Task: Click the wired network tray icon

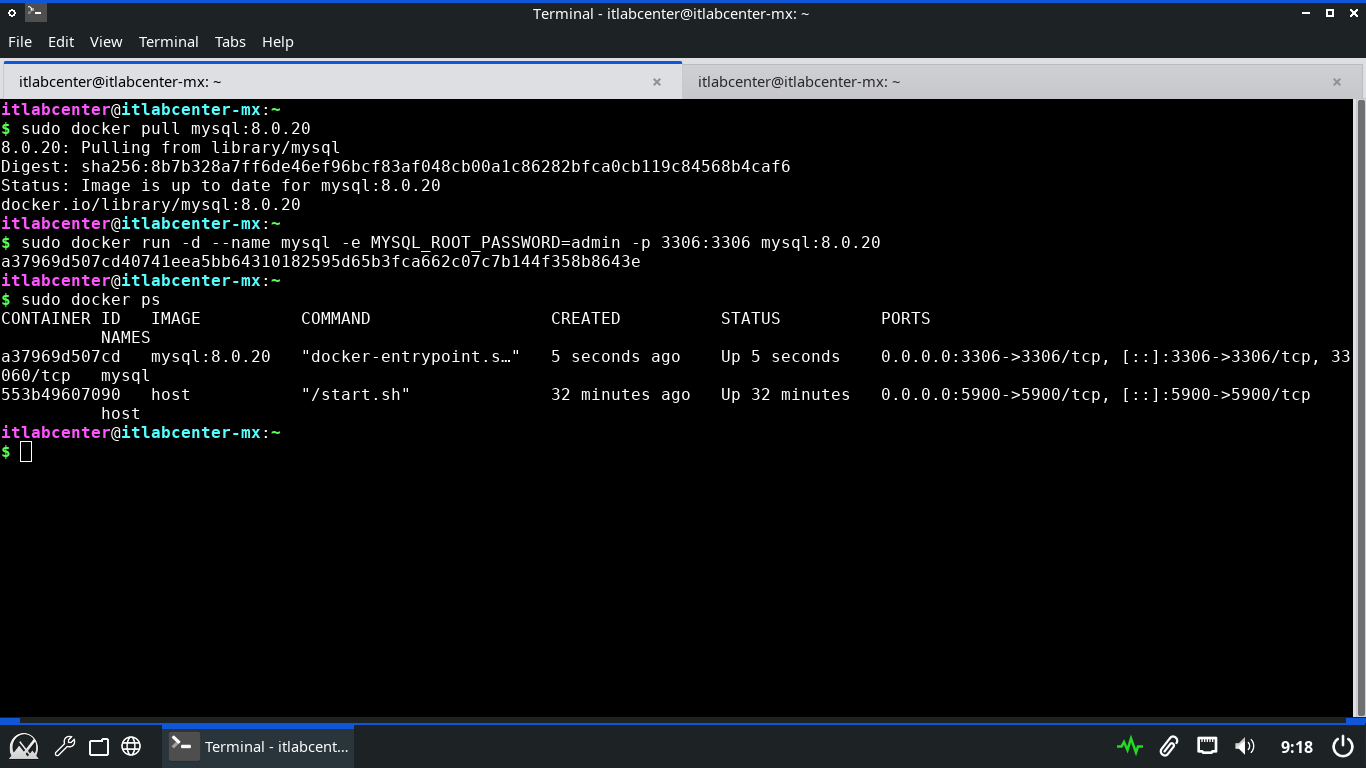Action: (1207, 746)
